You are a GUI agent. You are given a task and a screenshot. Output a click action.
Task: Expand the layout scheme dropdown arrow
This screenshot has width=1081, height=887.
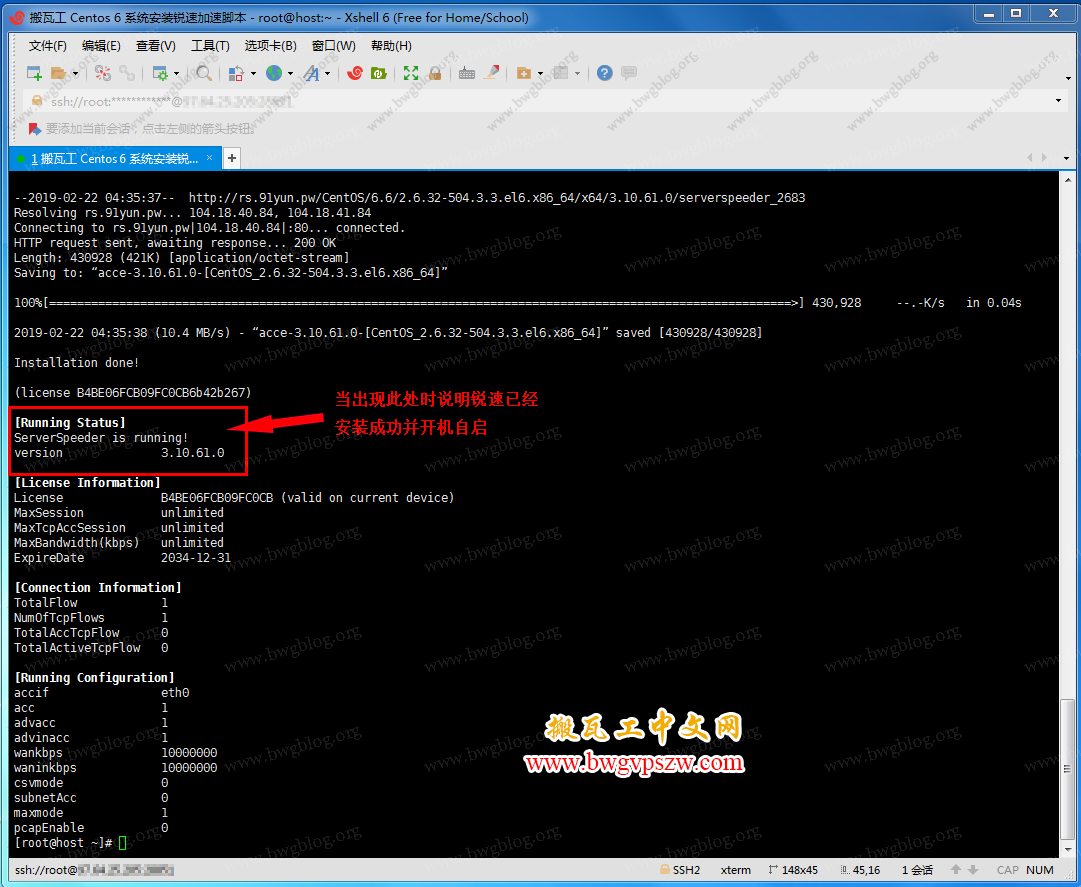[x=253, y=74]
